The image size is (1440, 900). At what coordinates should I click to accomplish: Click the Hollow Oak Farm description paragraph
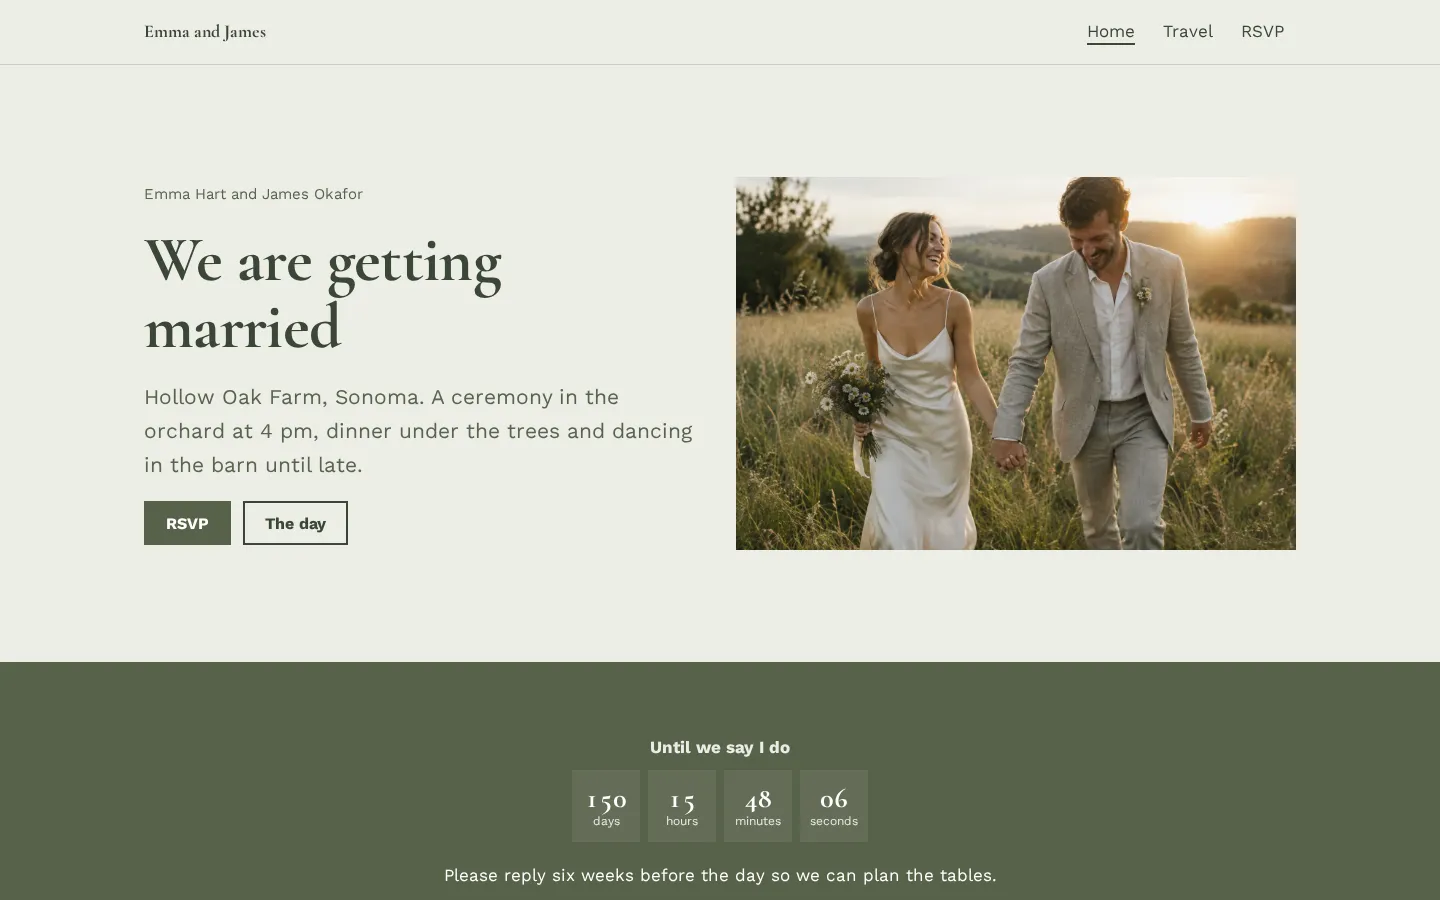[418, 431]
